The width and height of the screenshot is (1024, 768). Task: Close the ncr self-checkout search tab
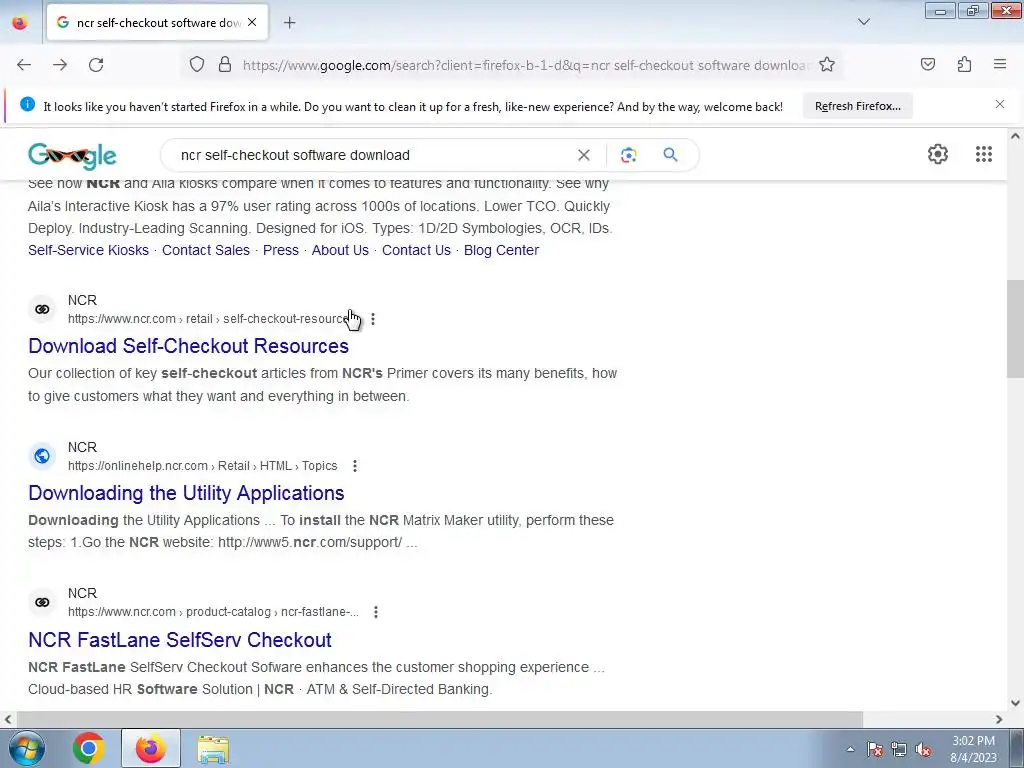tap(252, 22)
